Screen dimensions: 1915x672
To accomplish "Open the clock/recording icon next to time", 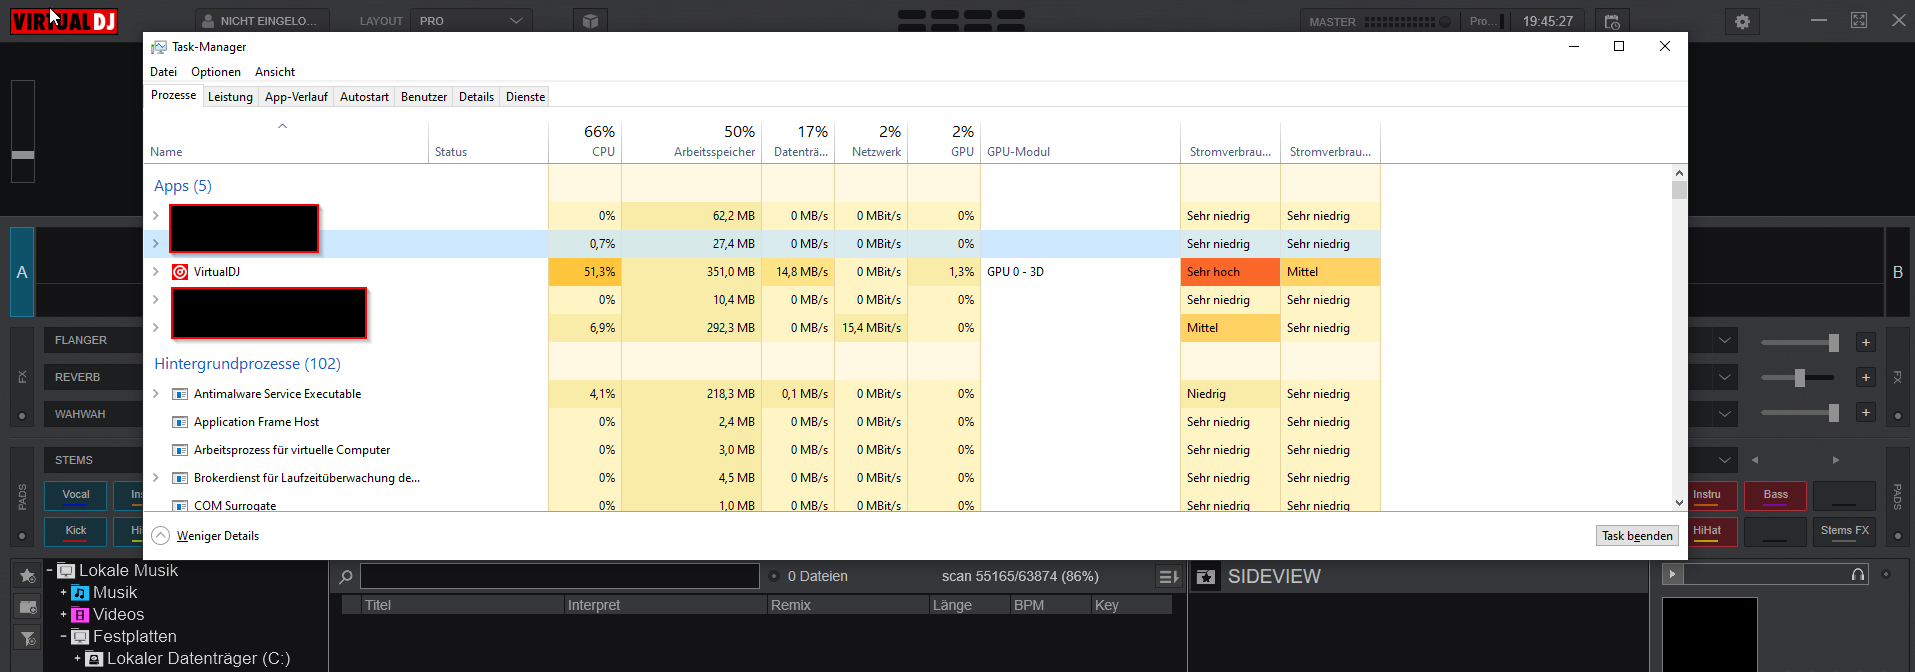I will 1612,21.
